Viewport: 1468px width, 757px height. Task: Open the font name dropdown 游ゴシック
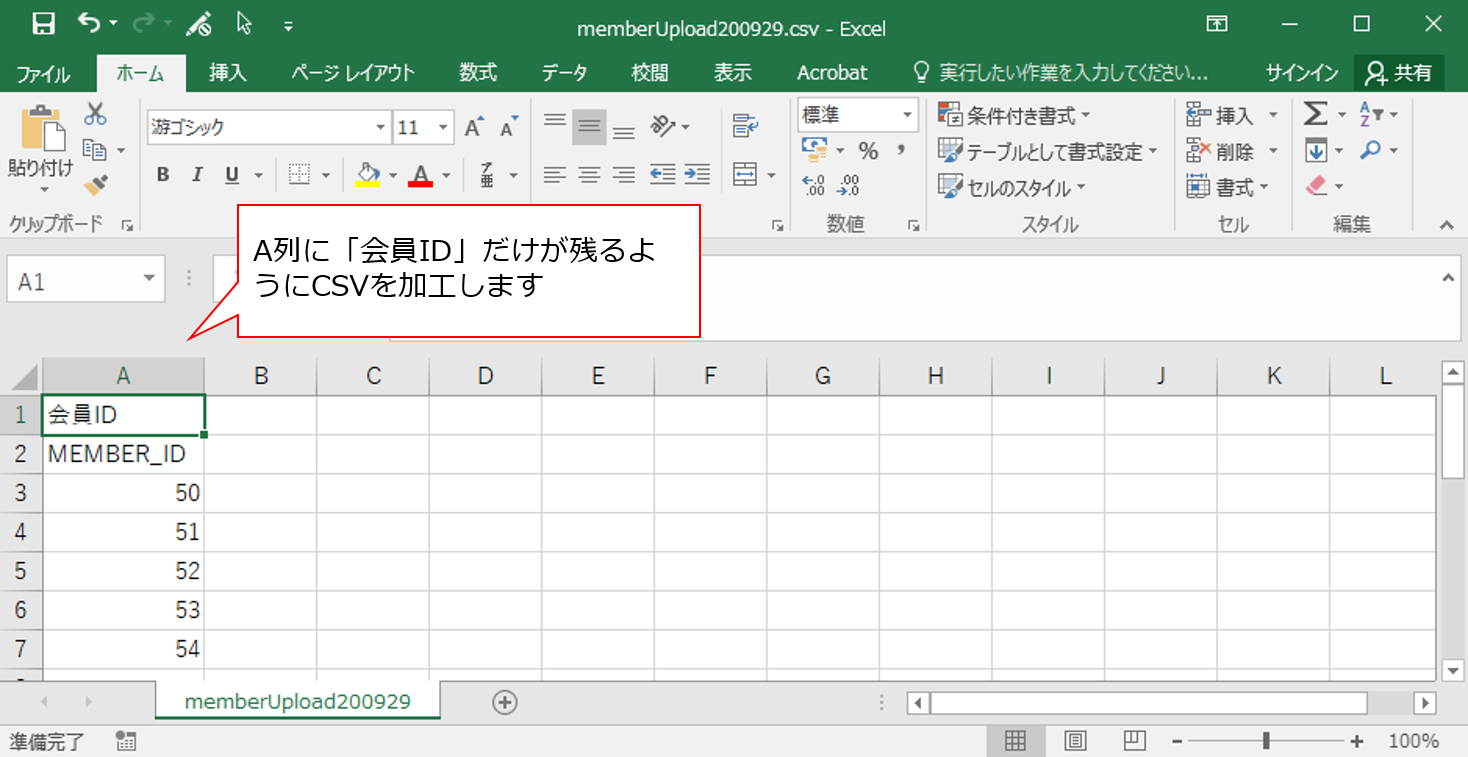click(380, 128)
